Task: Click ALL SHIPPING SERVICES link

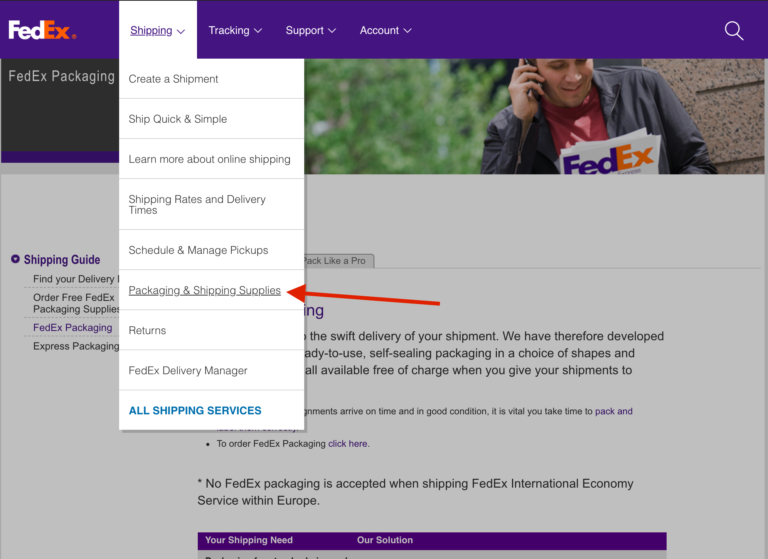Action: click(195, 410)
